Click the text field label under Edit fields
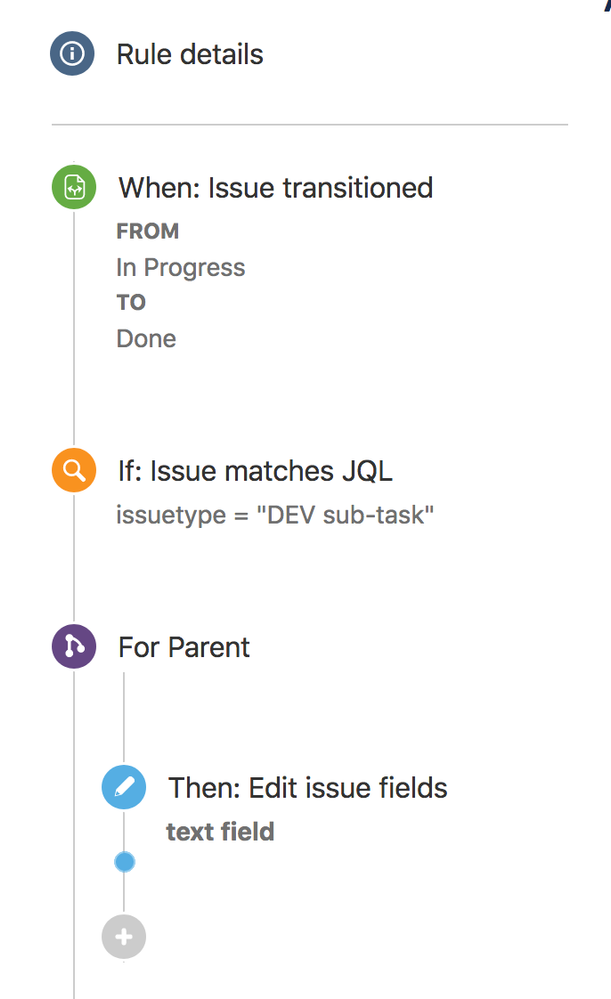 [220, 831]
